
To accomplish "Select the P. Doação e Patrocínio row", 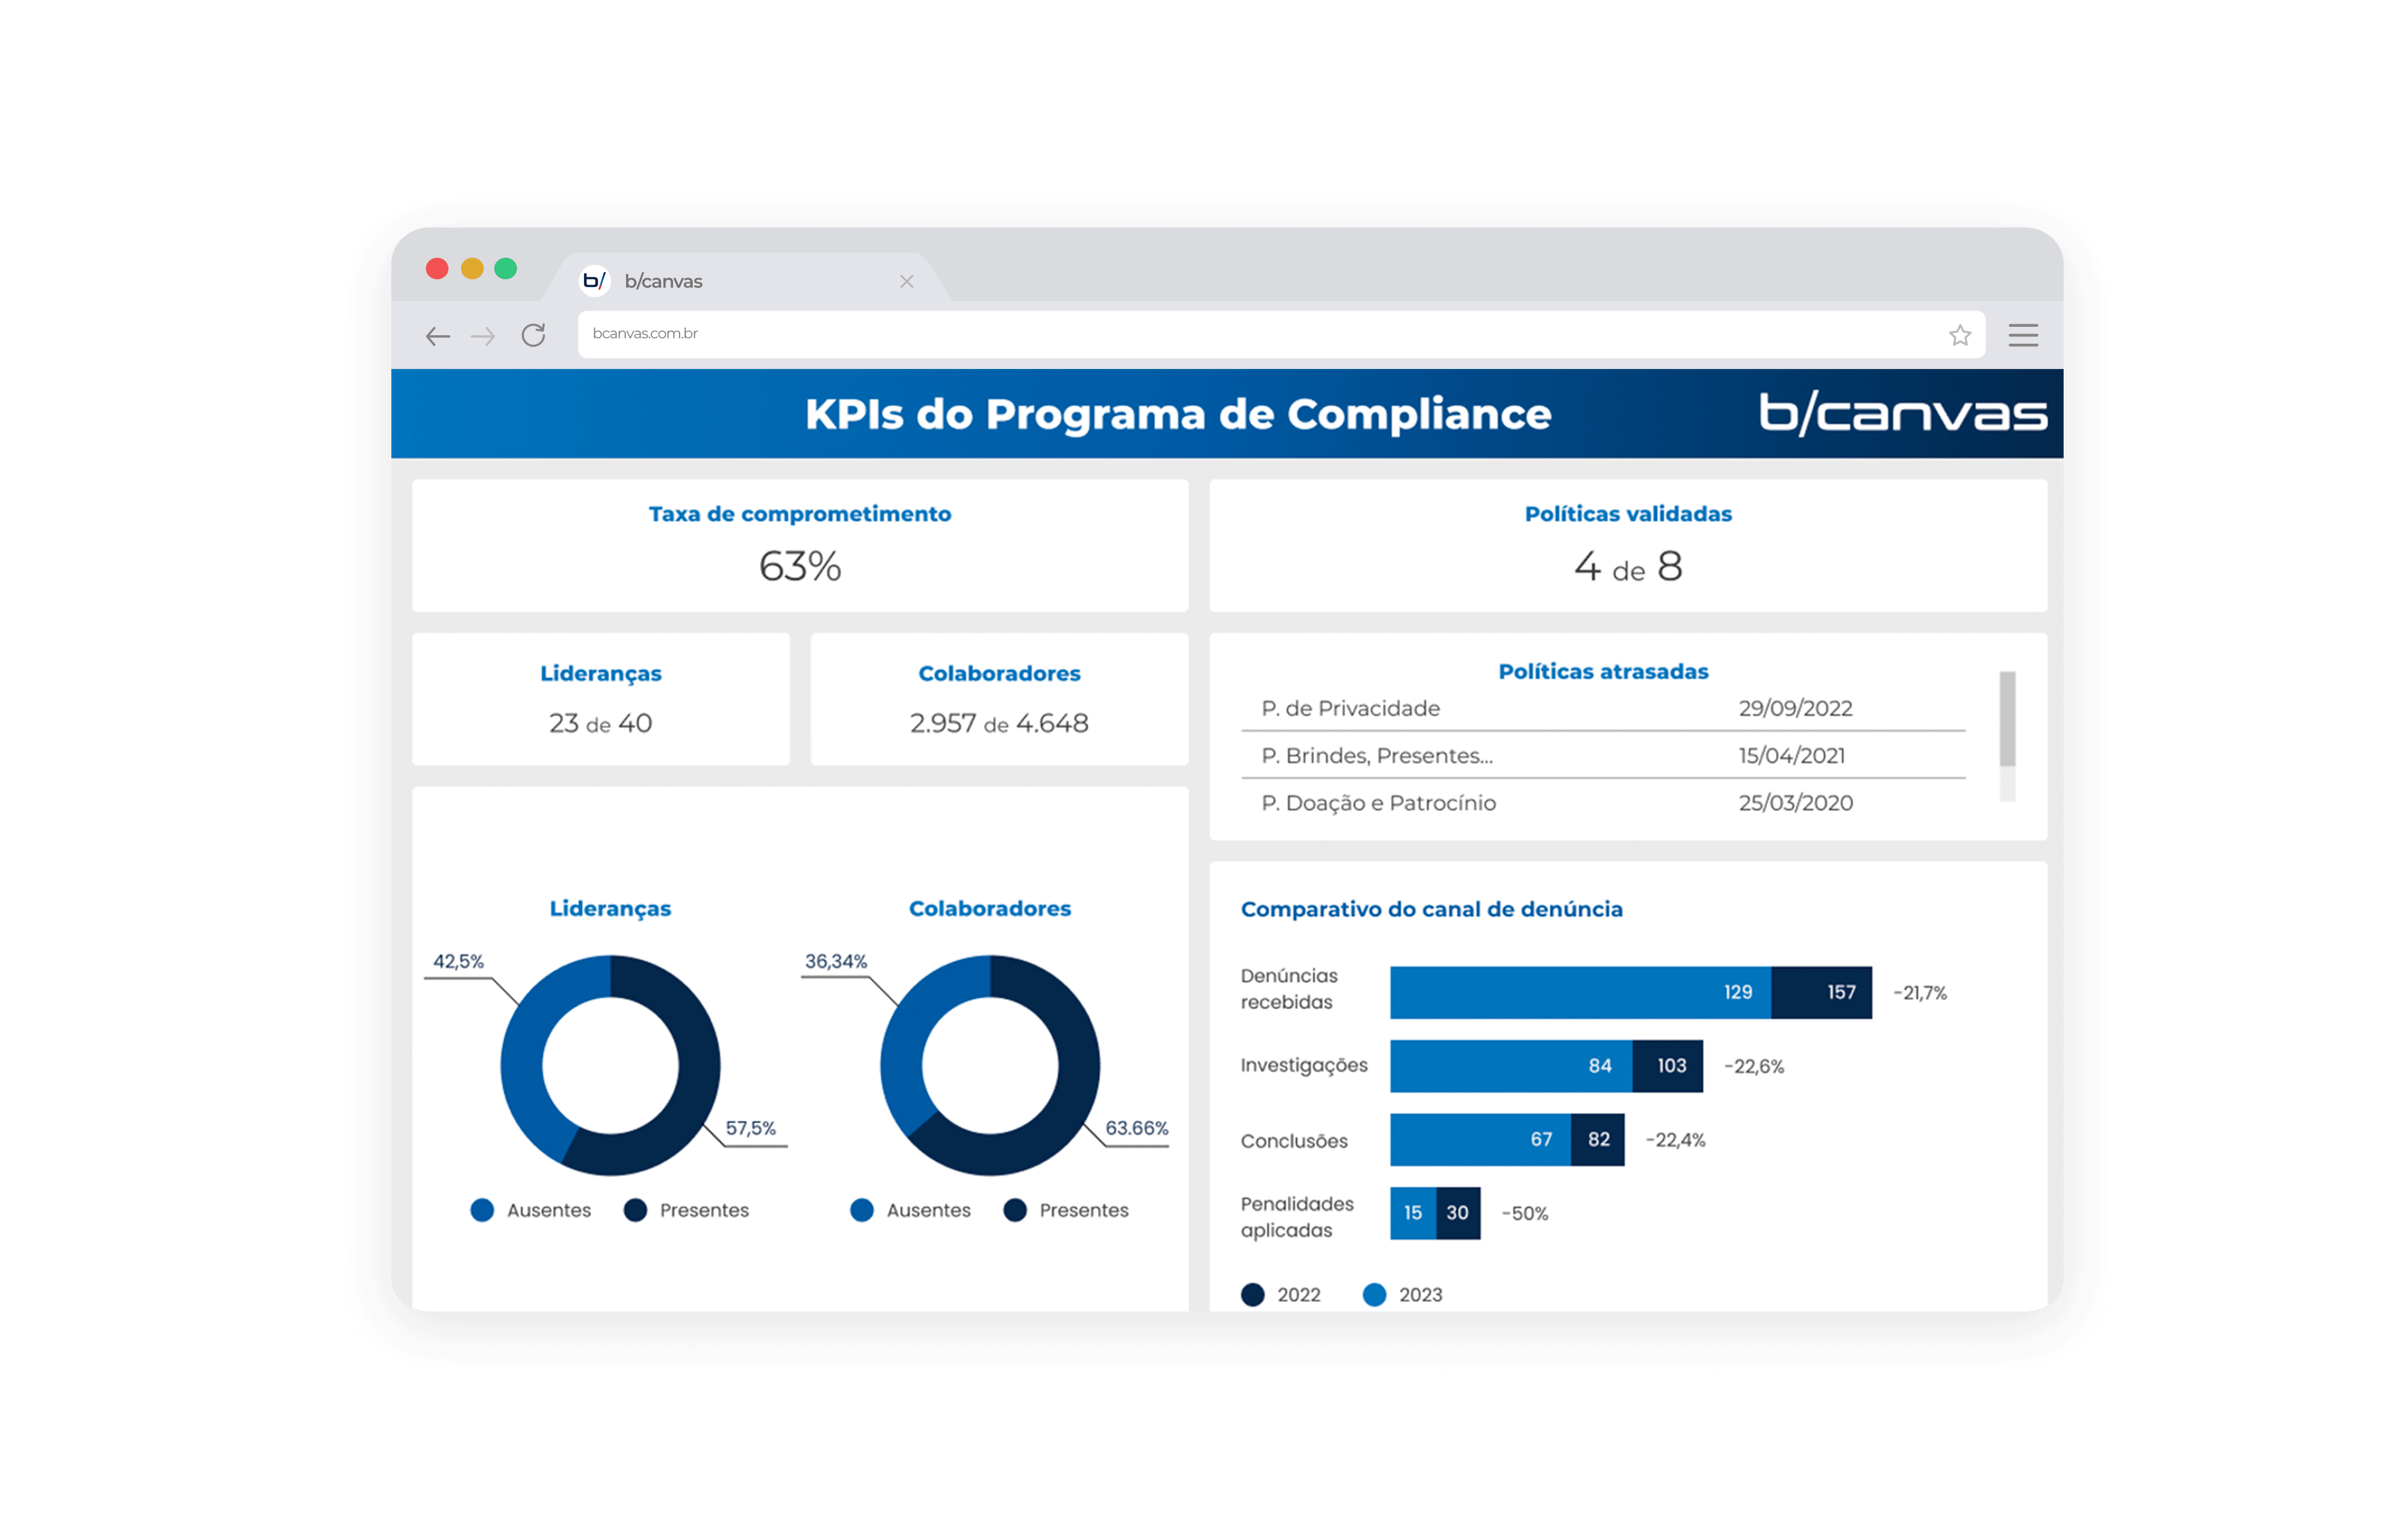I will coord(1603,802).
